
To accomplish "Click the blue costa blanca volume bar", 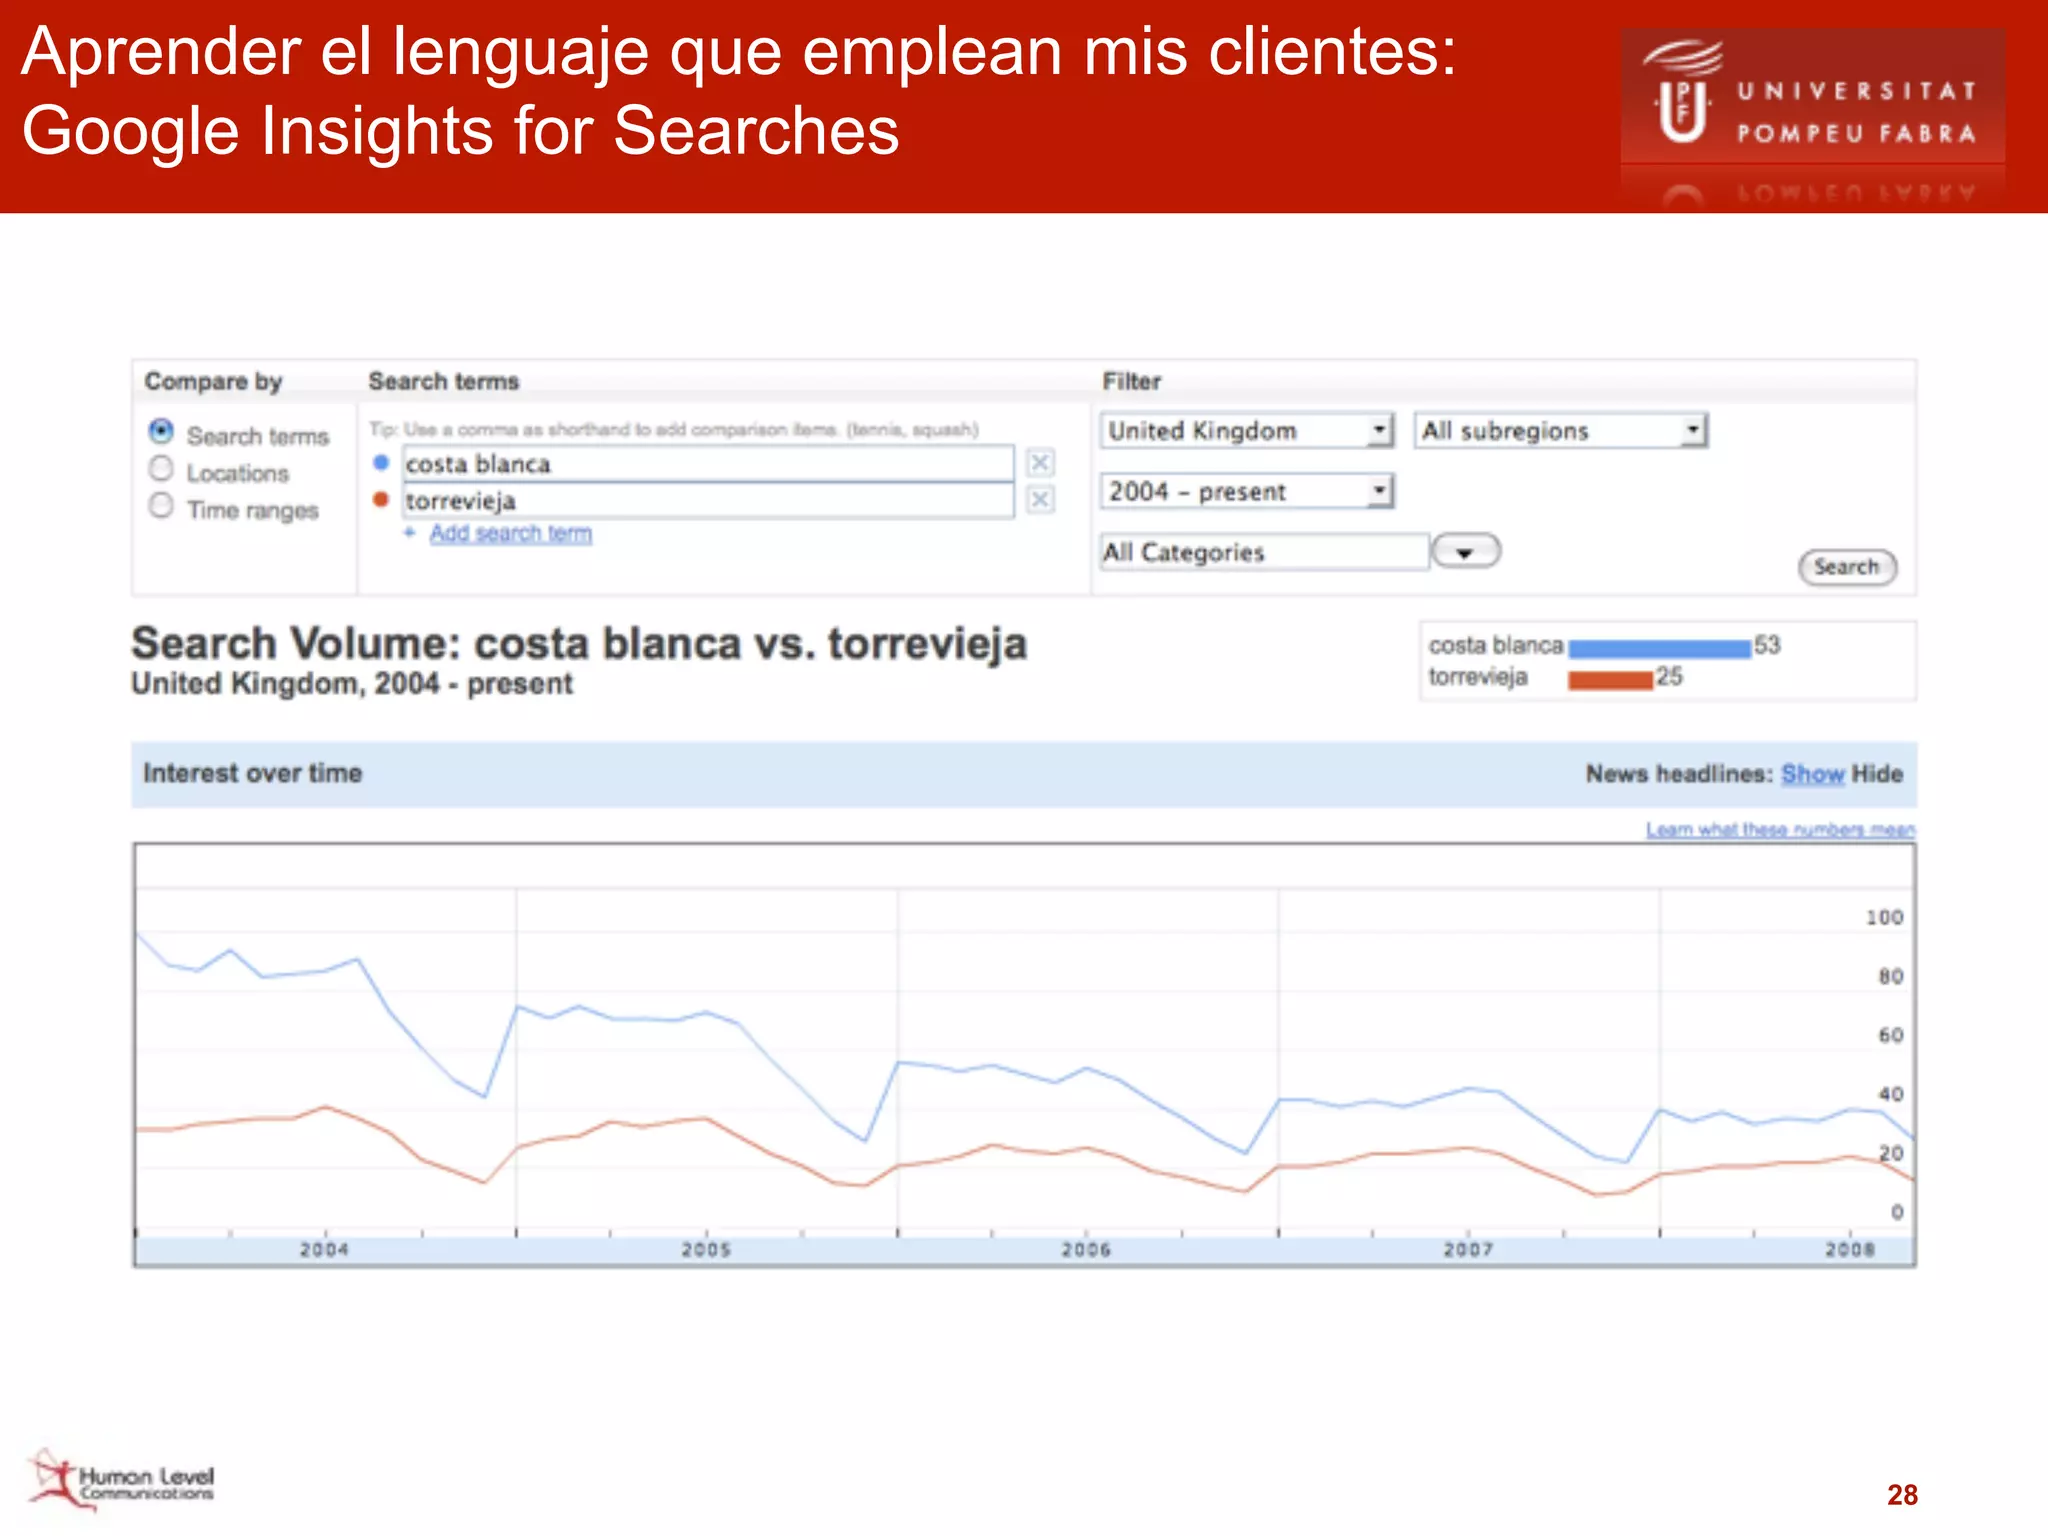I will coord(1660,648).
